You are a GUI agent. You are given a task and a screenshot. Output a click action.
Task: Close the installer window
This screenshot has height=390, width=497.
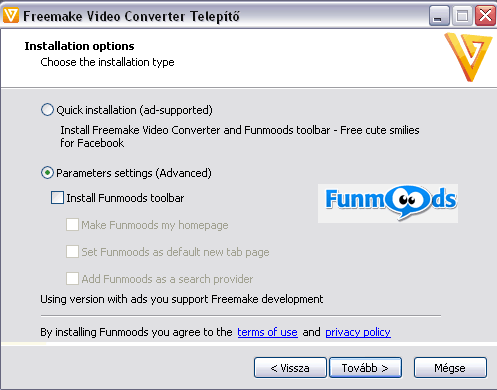(x=485, y=15)
